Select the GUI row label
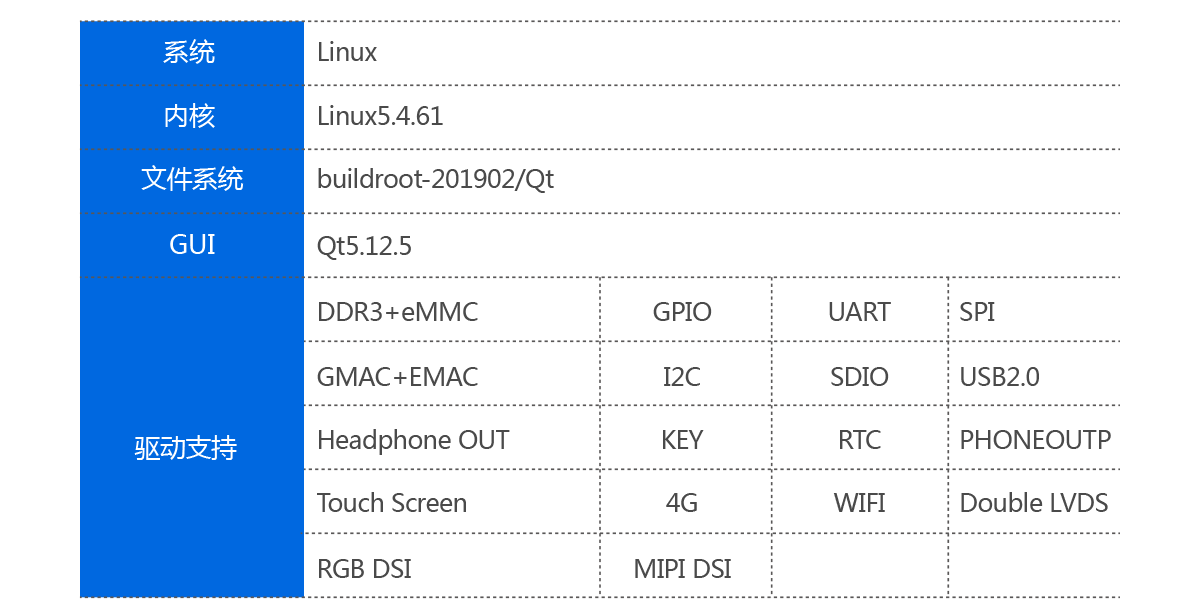This screenshot has width=1200, height=614. pyautogui.click(x=192, y=245)
